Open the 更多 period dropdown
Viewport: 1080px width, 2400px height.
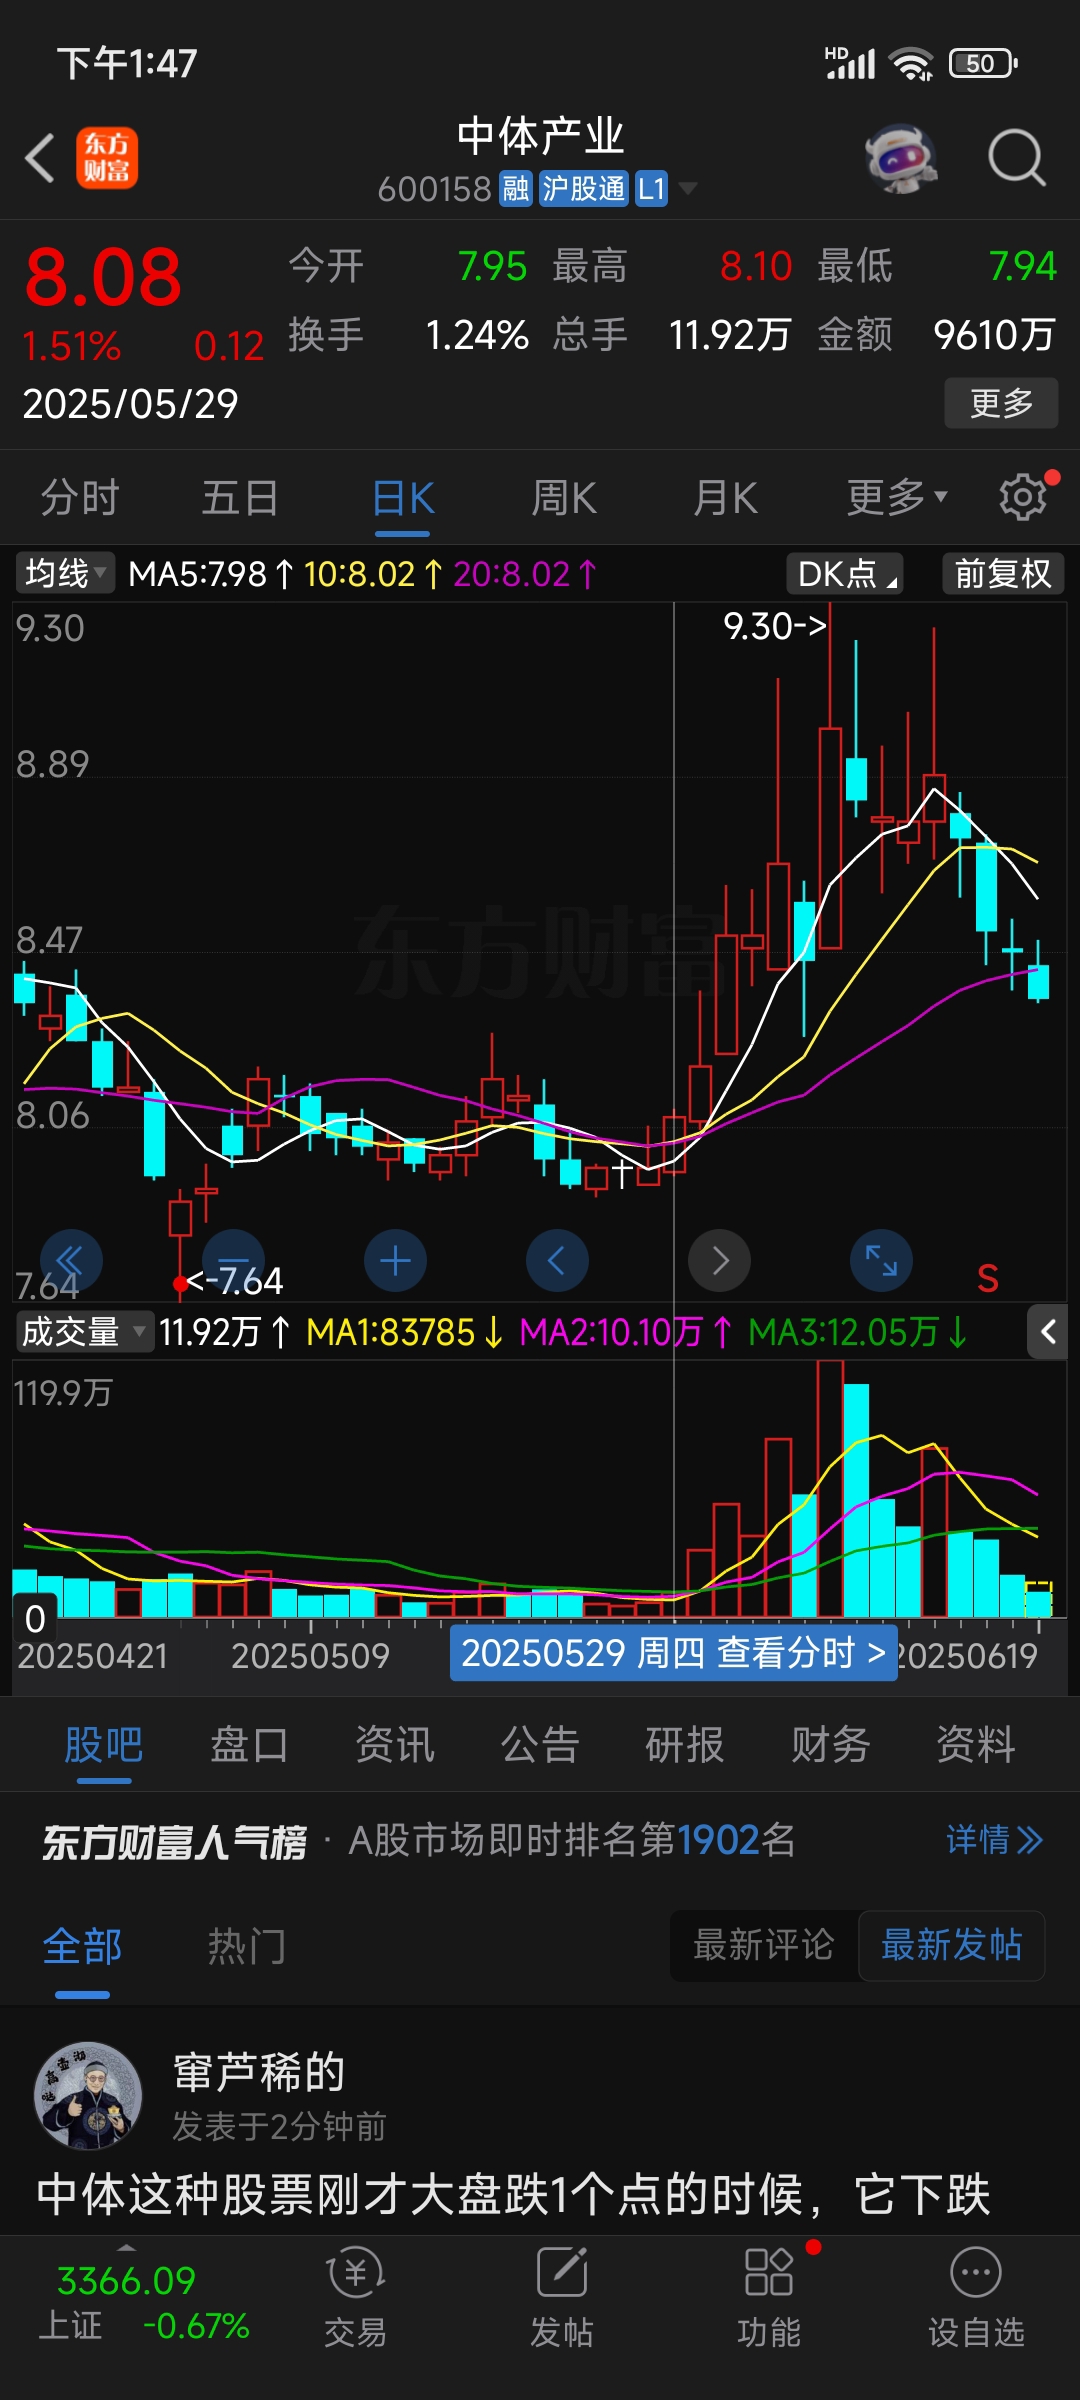pos(896,497)
